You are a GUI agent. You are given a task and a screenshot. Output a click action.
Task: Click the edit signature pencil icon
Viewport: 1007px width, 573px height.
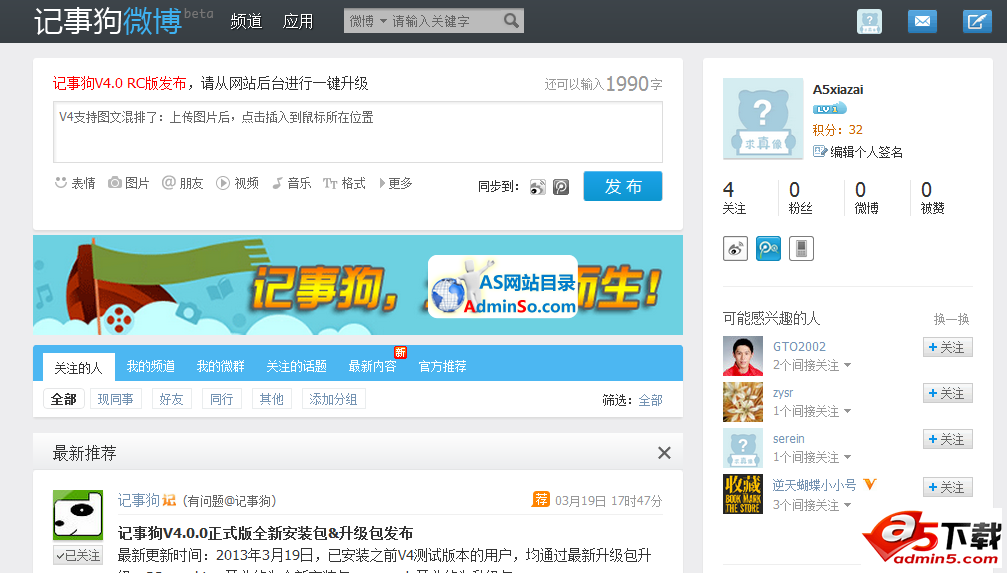click(x=819, y=152)
